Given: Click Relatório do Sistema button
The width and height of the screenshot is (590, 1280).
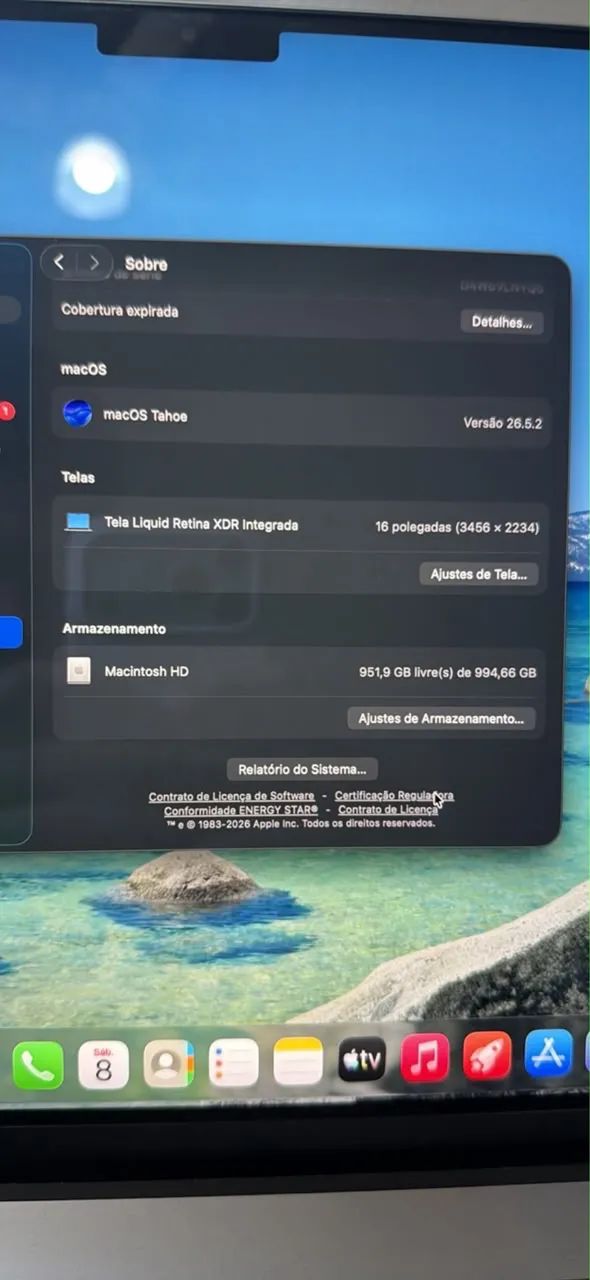Looking at the screenshot, I should tap(302, 769).
